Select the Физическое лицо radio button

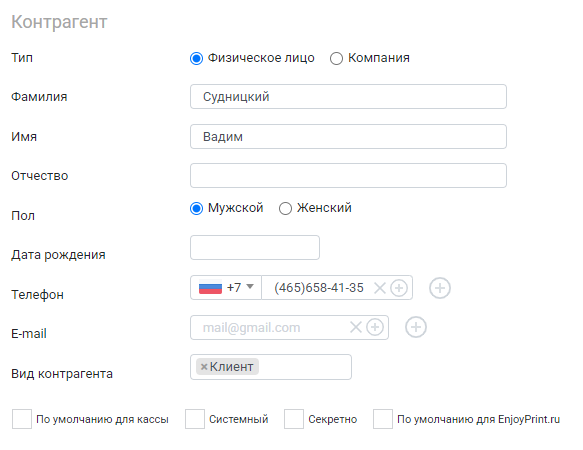[196, 58]
